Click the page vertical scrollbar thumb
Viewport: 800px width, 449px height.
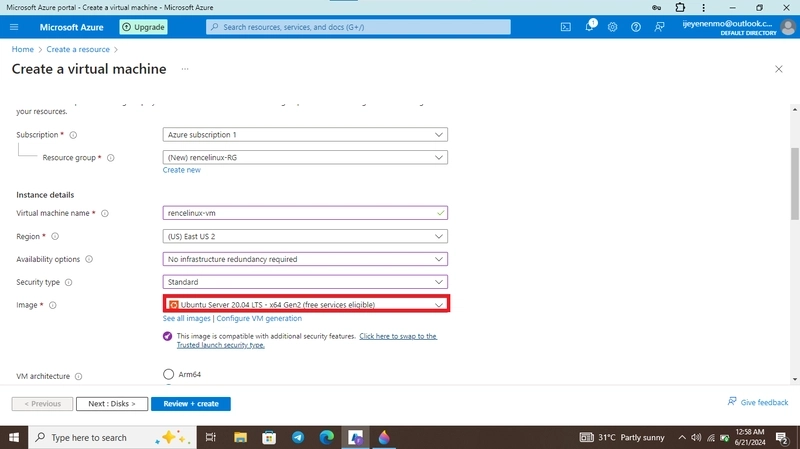(795, 184)
